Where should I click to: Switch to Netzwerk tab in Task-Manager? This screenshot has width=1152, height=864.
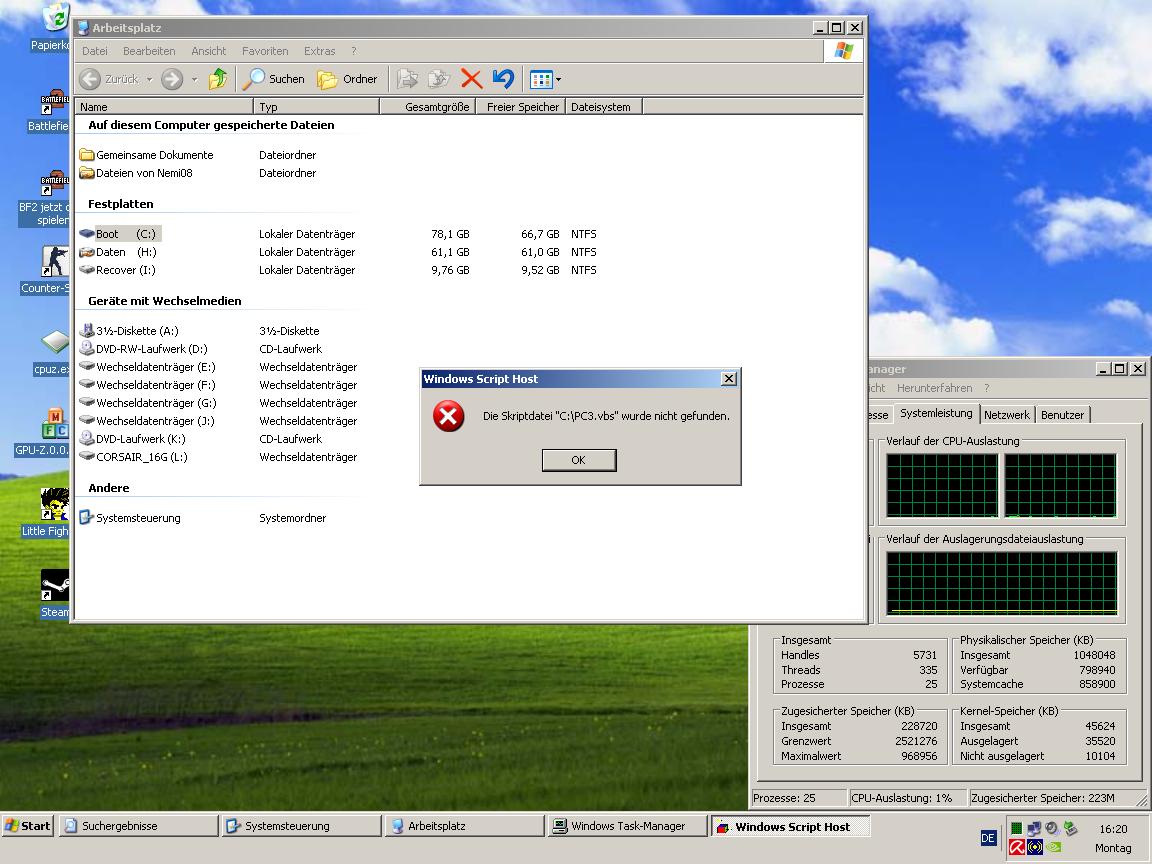pos(1007,414)
